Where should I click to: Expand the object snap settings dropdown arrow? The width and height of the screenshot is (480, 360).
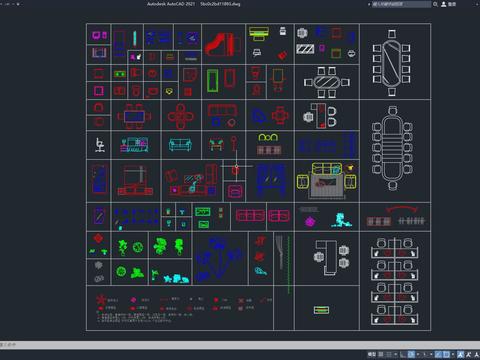click(x=453, y=354)
